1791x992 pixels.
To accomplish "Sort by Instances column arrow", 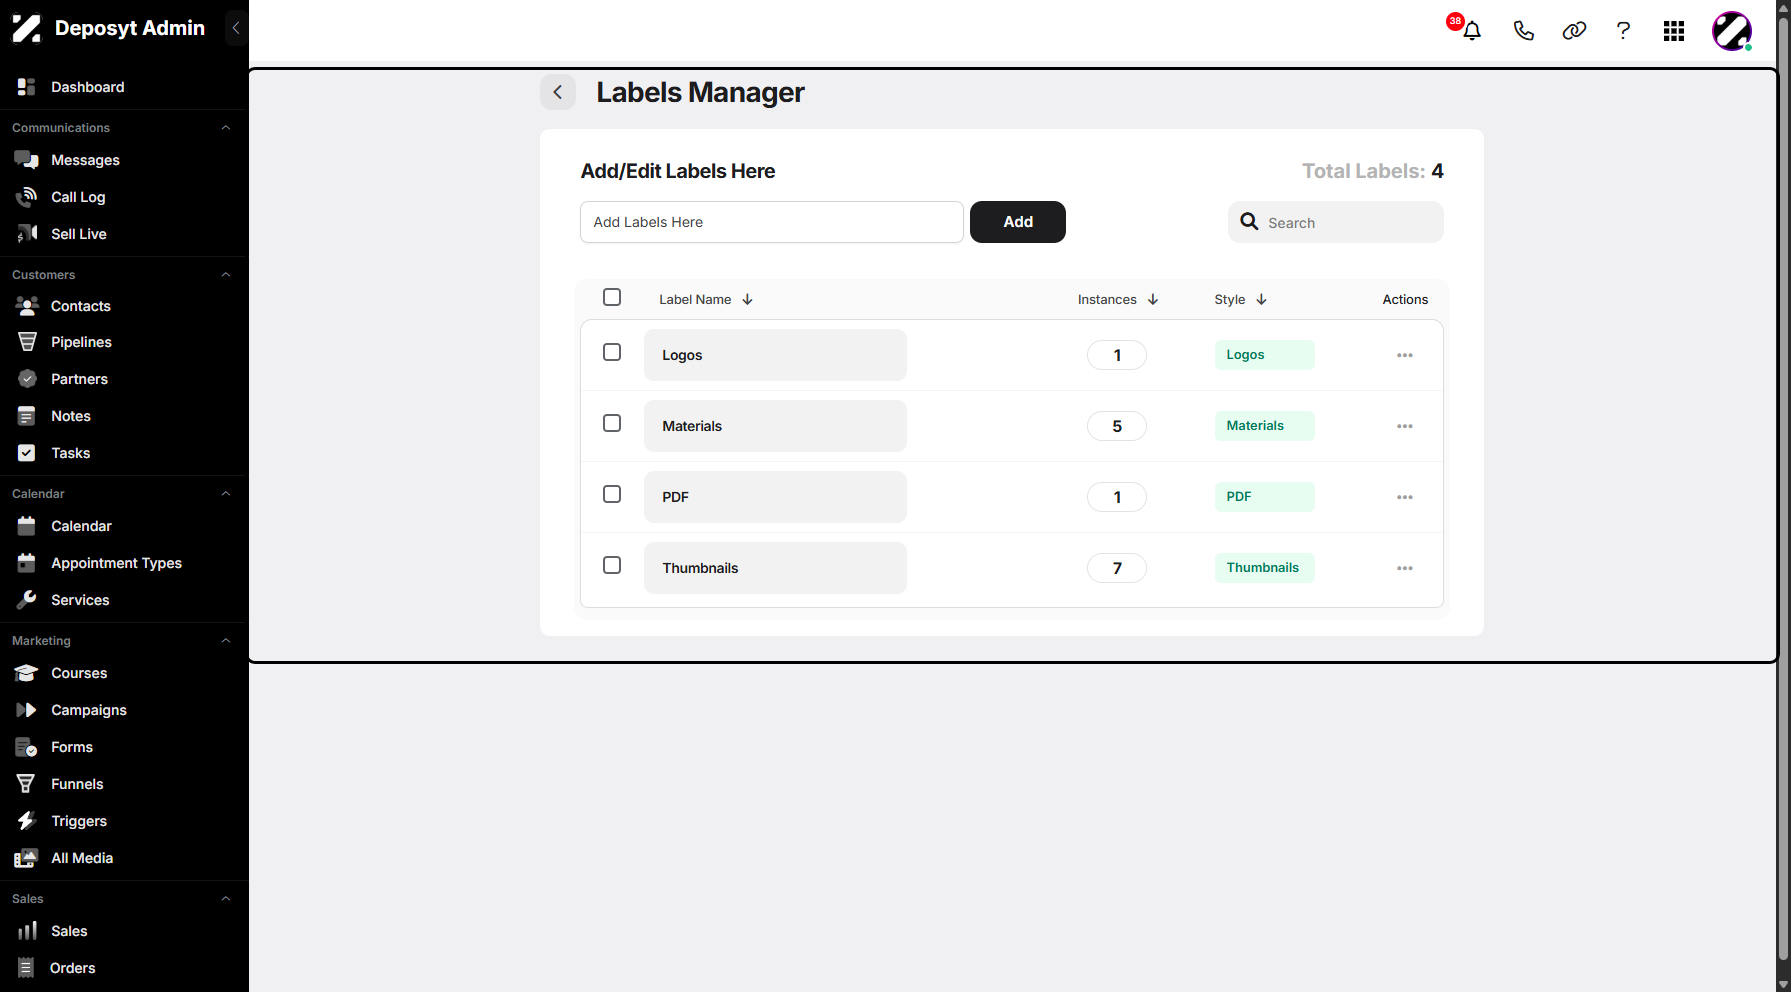I will (x=1153, y=299).
